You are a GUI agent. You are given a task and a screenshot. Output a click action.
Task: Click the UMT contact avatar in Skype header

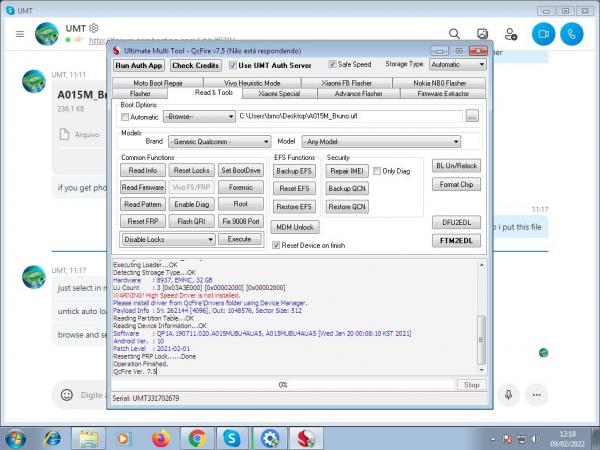47,34
